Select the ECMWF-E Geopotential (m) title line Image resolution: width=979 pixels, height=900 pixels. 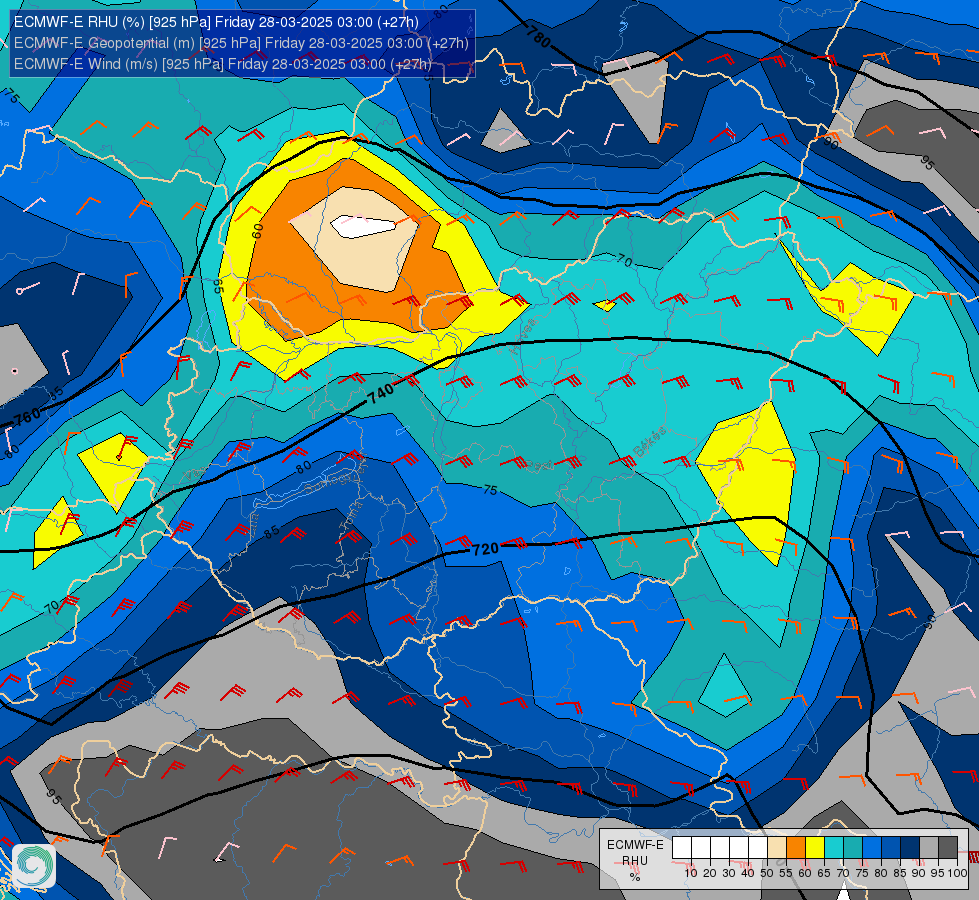(x=241, y=43)
